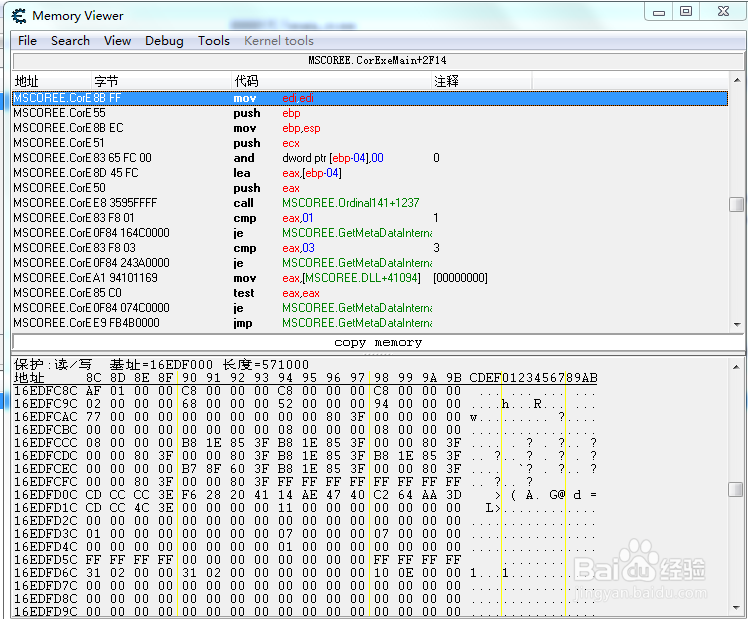Image resolution: width=748 pixels, height=619 pixels.
Task: Click byte AF in row 16EDFC8C
Action: [94, 391]
